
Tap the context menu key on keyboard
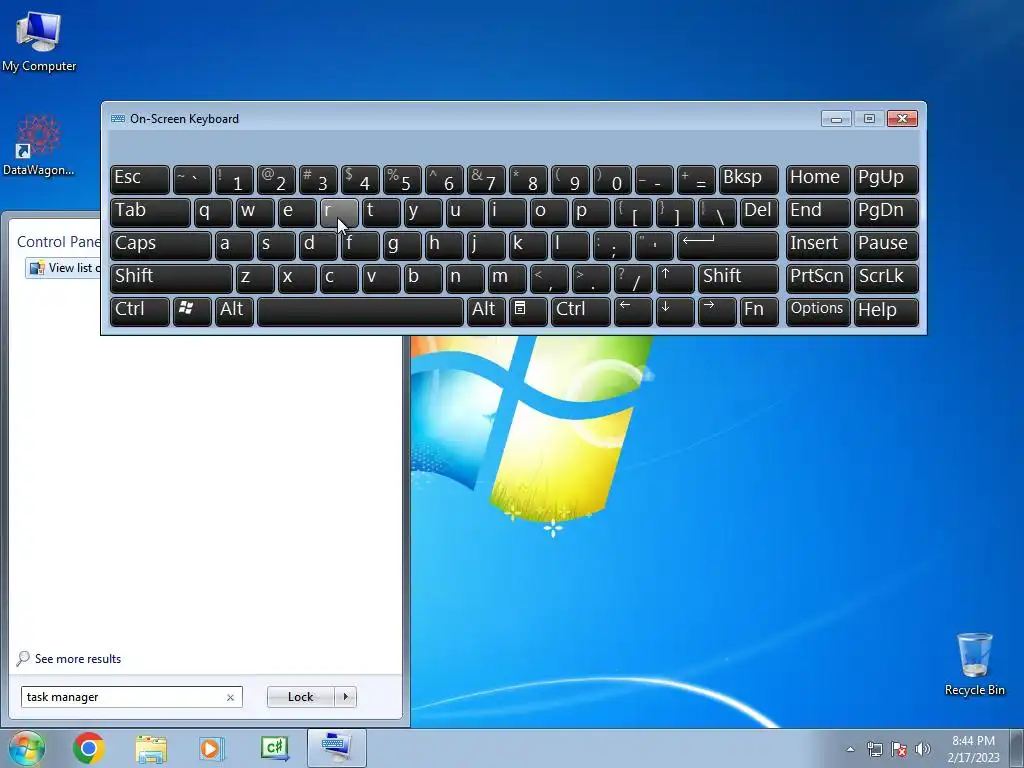point(528,312)
